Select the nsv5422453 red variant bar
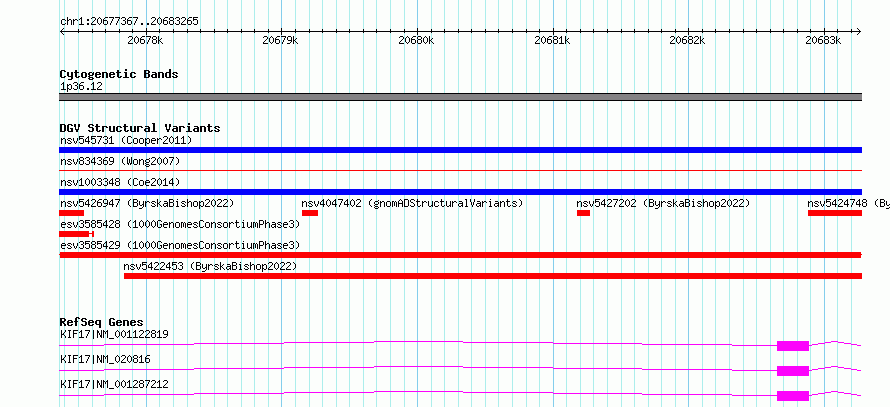Screen dimensions: 890x407 click(493, 276)
